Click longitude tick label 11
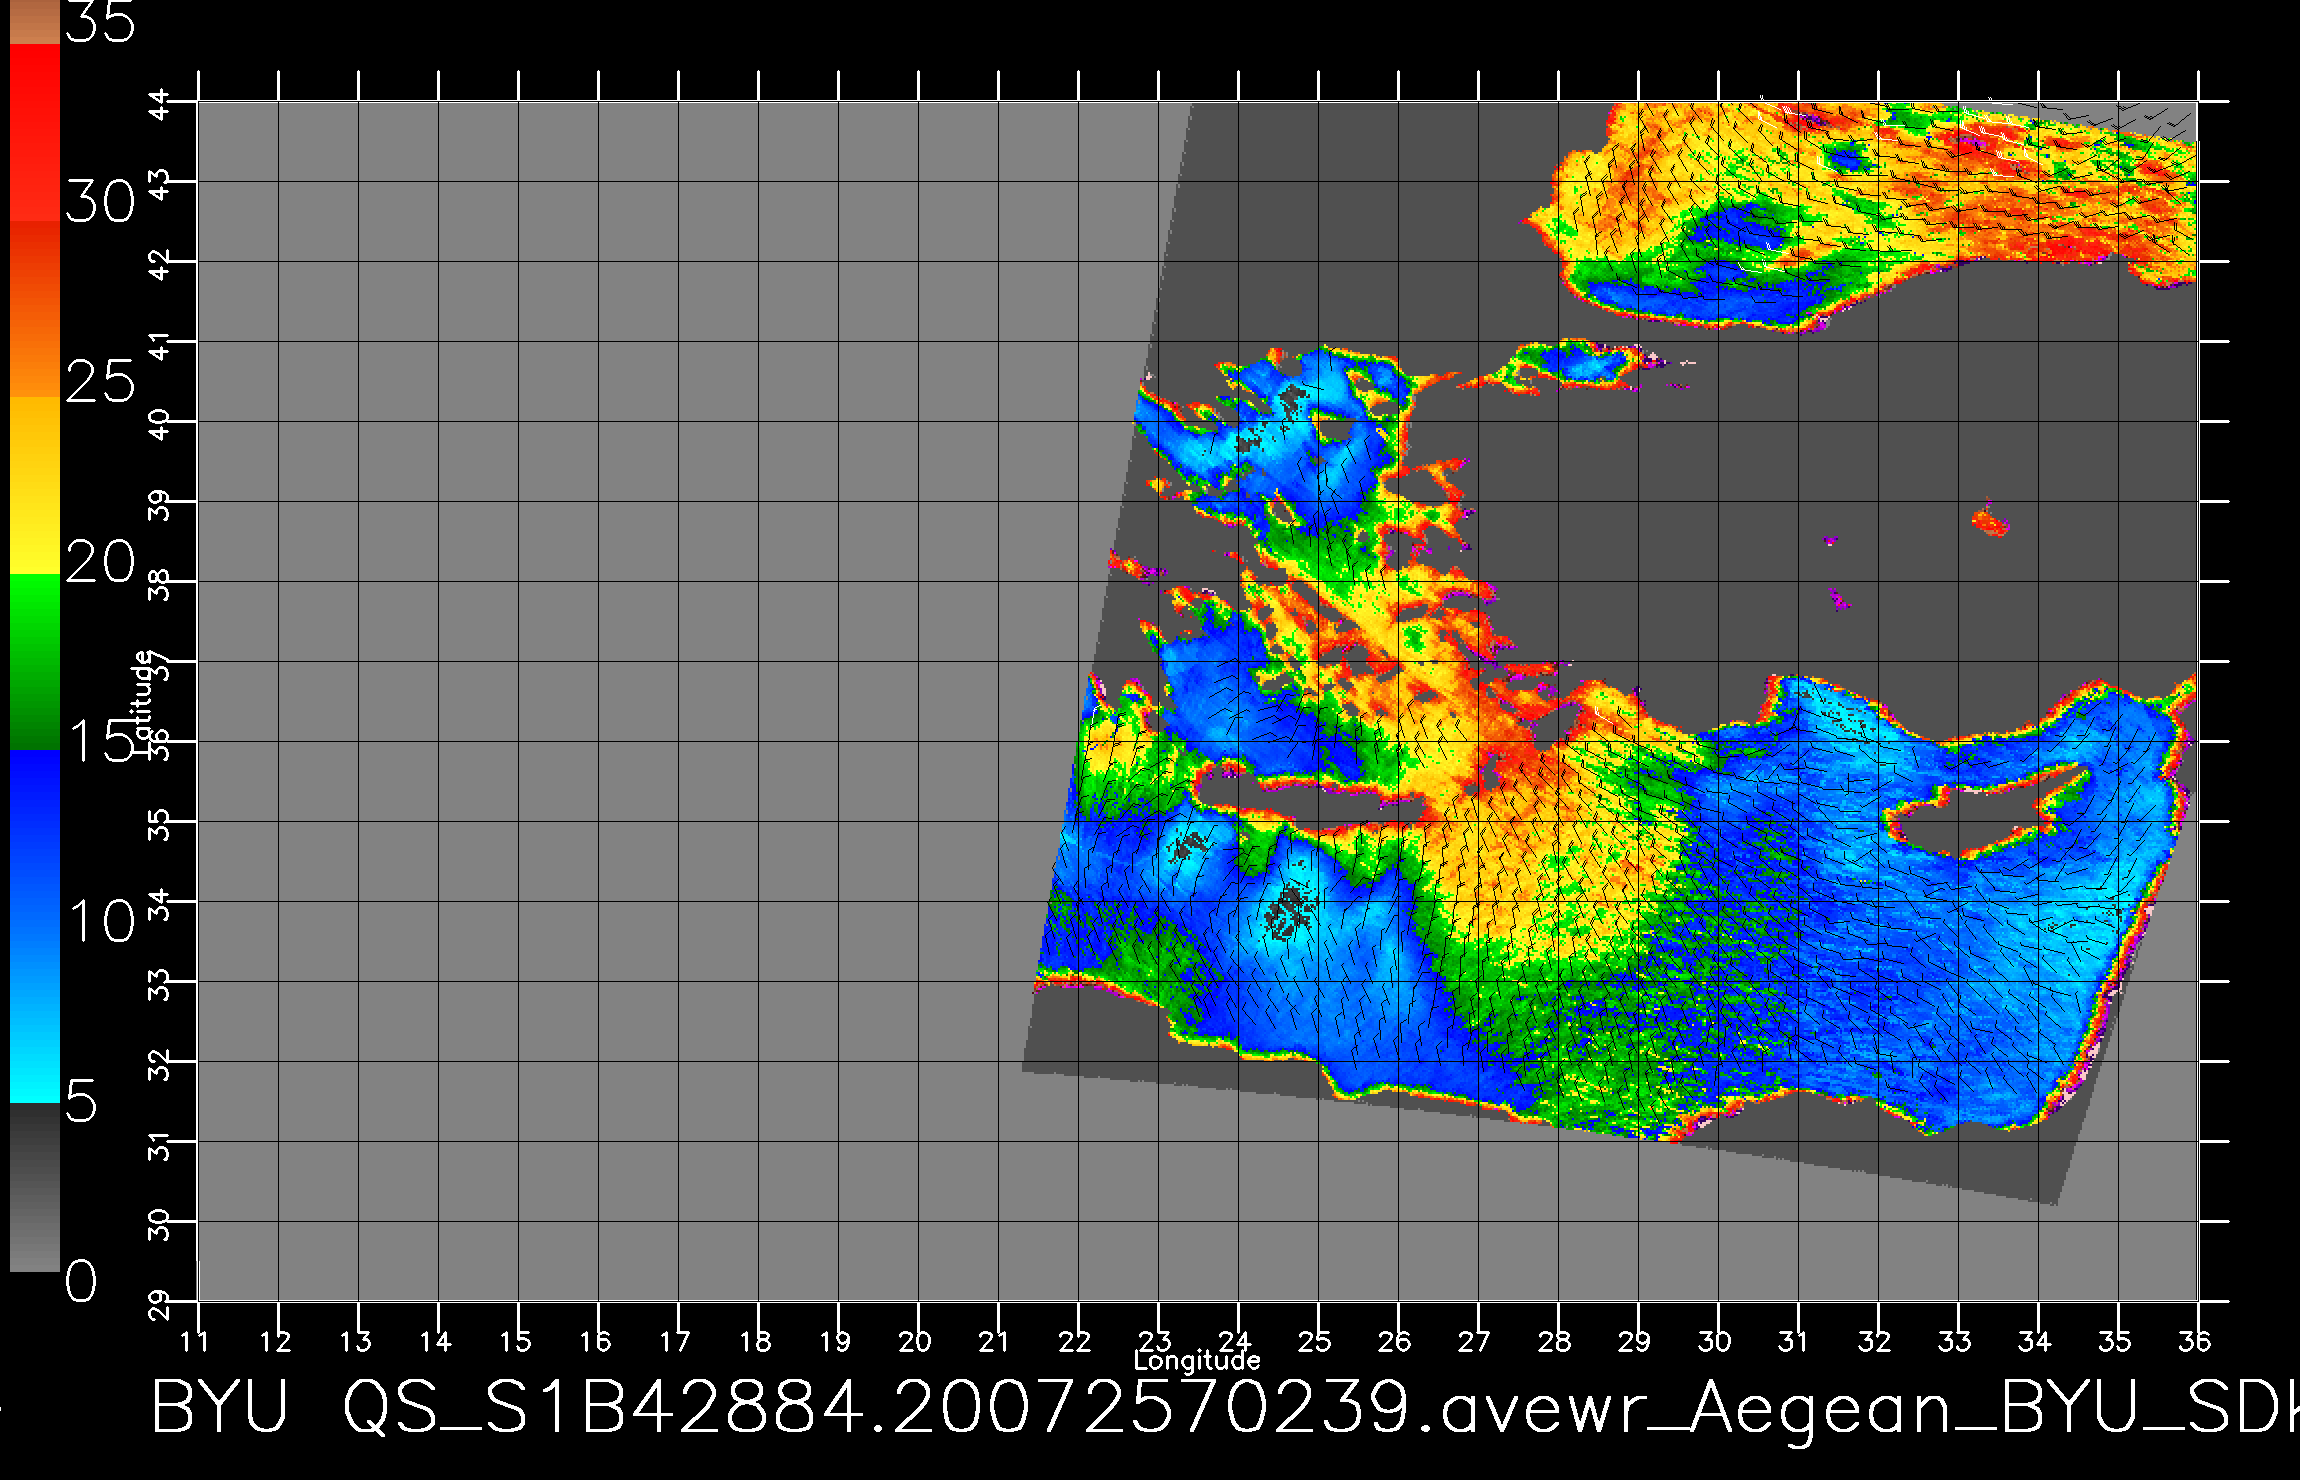 pos(195,1341)
